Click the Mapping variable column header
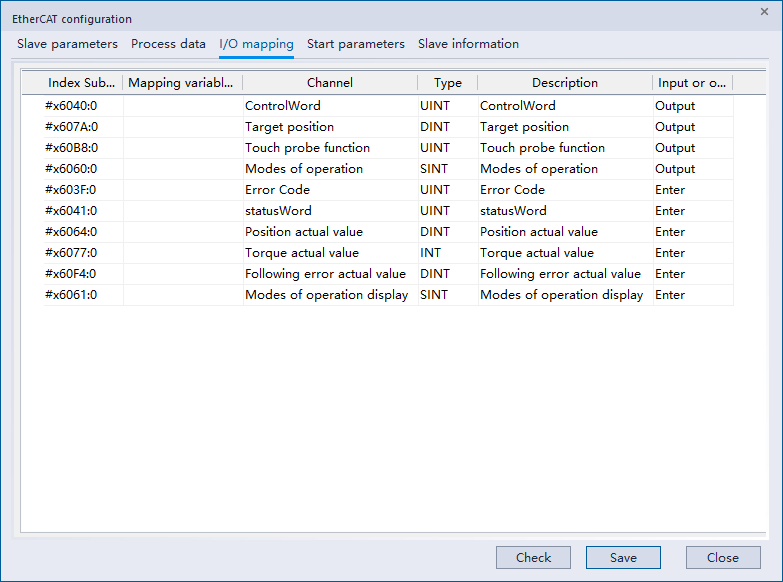Viewport: 783px width, 582px height. [182, 83]
